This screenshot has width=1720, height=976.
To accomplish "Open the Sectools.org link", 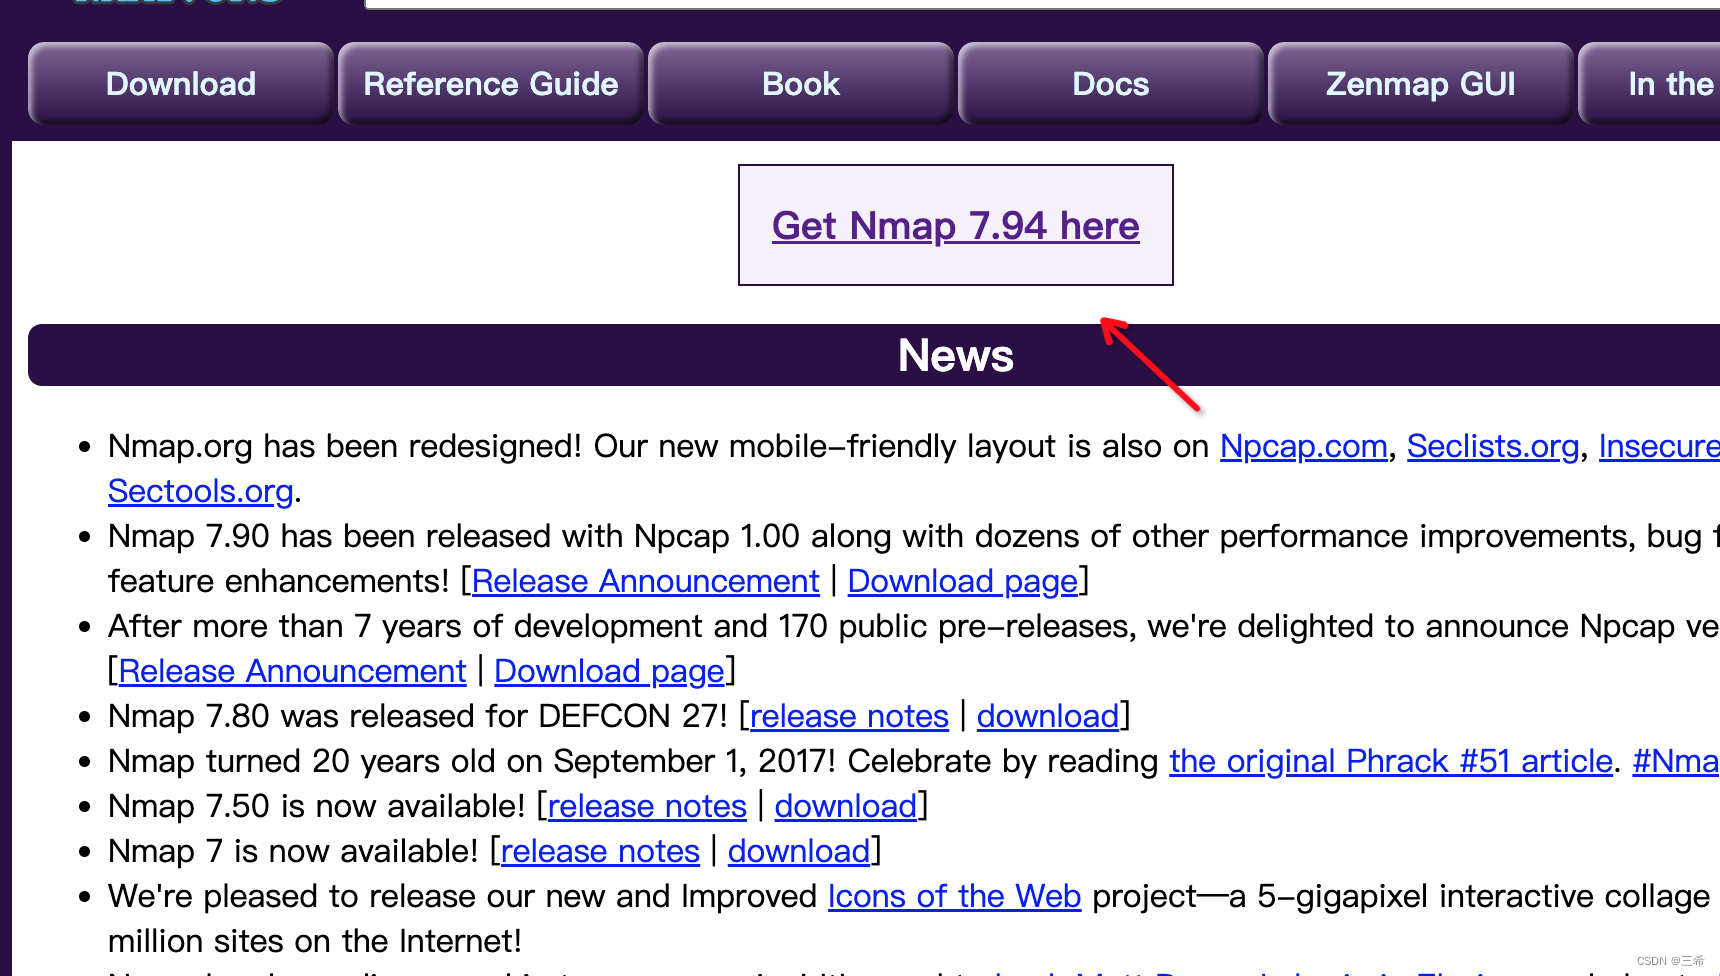I will pos(201,491).
